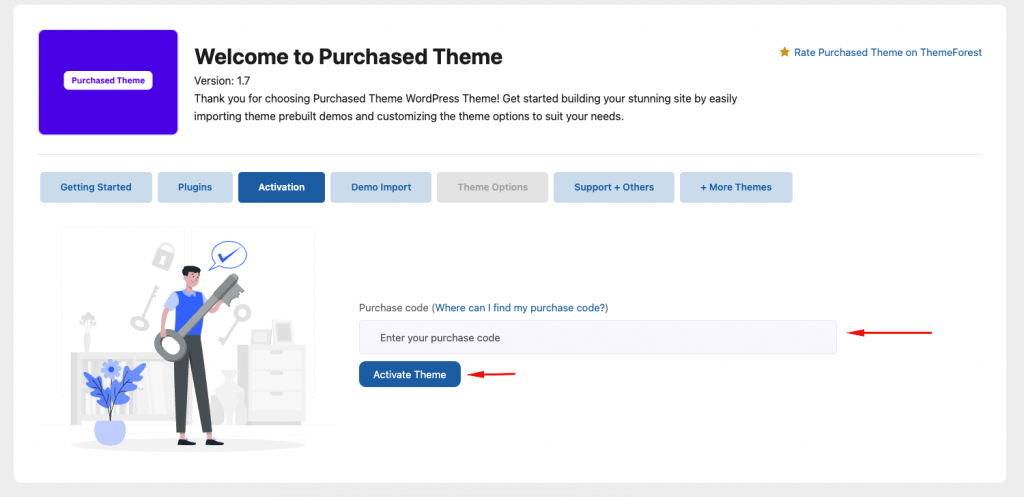View the + More Themes tab

pyautogui.click(x=735, y=187)
